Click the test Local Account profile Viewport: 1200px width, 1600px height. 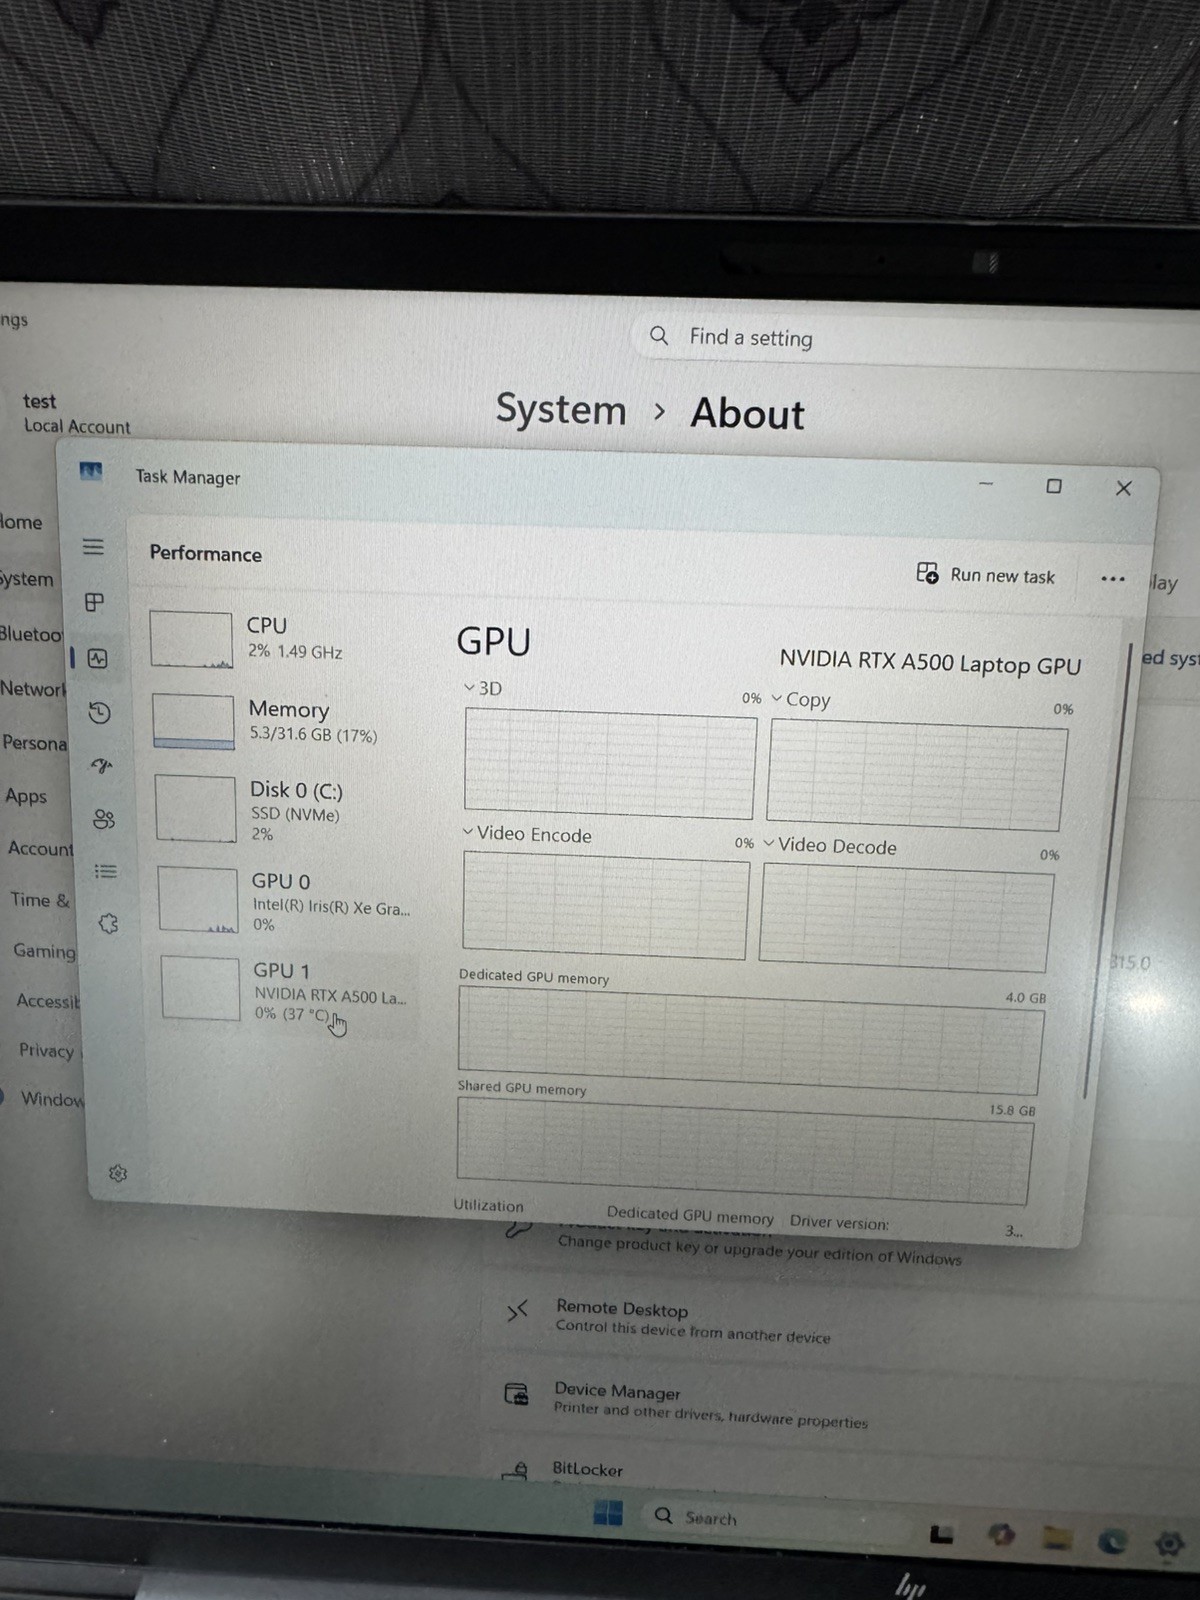[x=75, y=413]
